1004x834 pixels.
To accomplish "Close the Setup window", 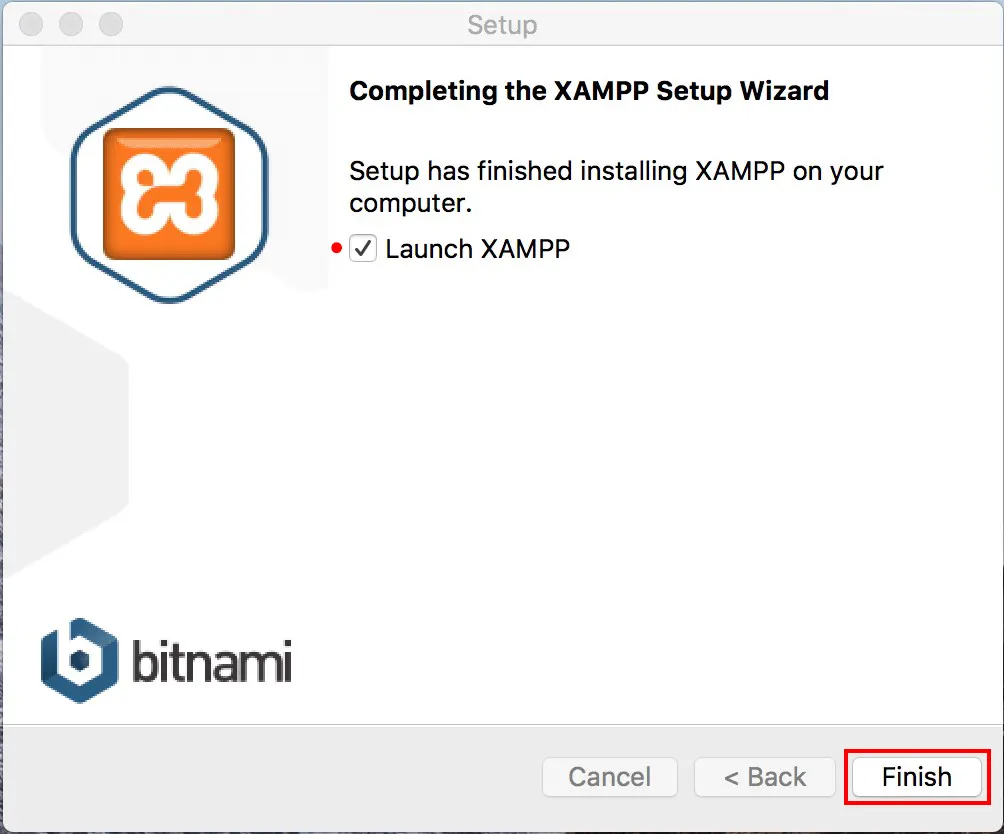I will [31, 24].
